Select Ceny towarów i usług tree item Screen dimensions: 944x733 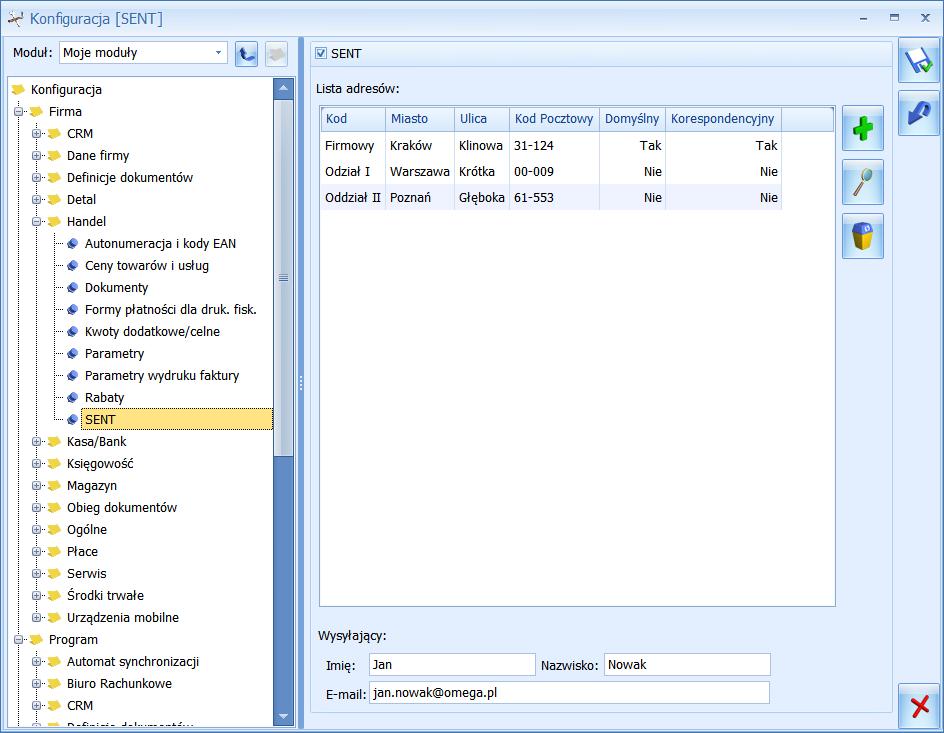(147, 266)
